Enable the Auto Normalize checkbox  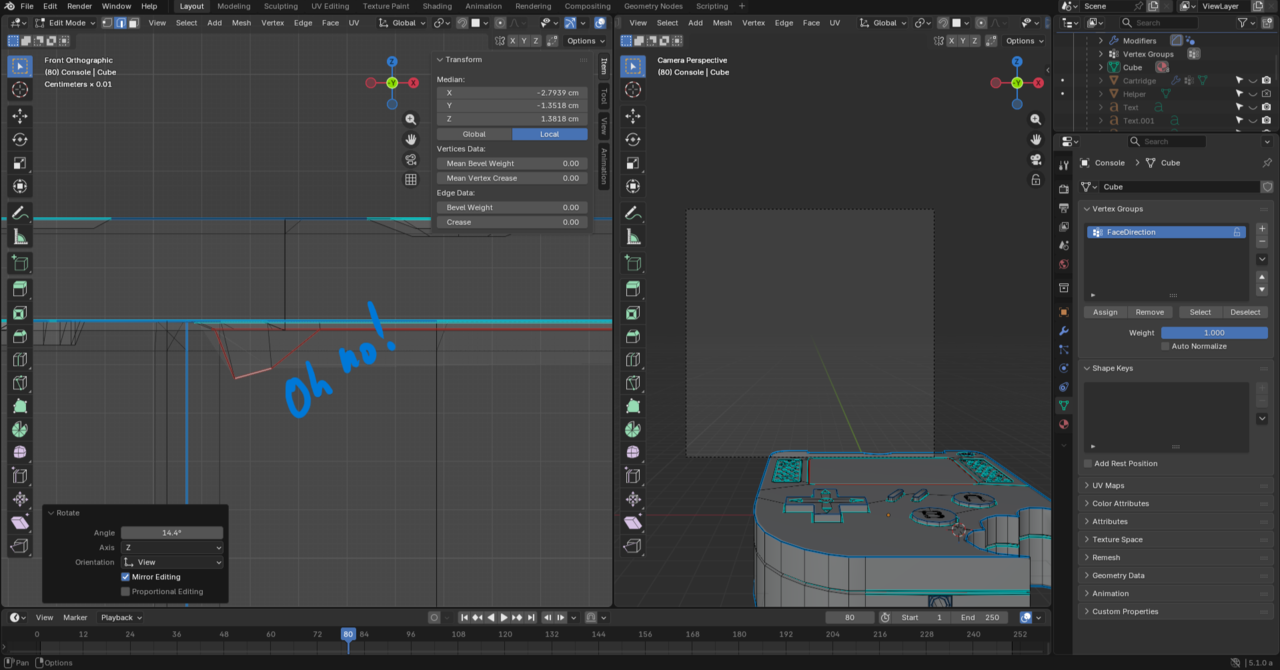(1166, 346)
